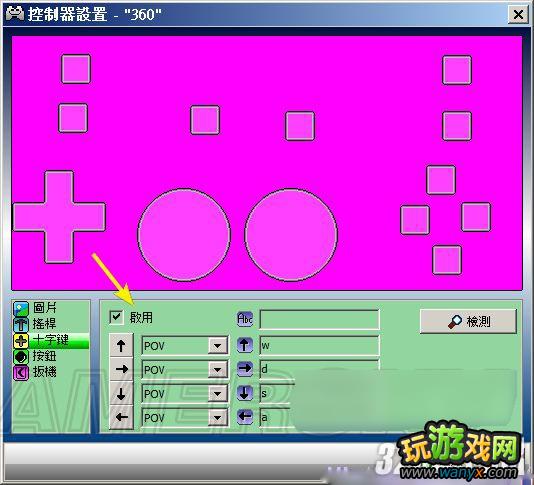Click the 檢測 (detect) button
Screen dimensions: 534x485
468,321
